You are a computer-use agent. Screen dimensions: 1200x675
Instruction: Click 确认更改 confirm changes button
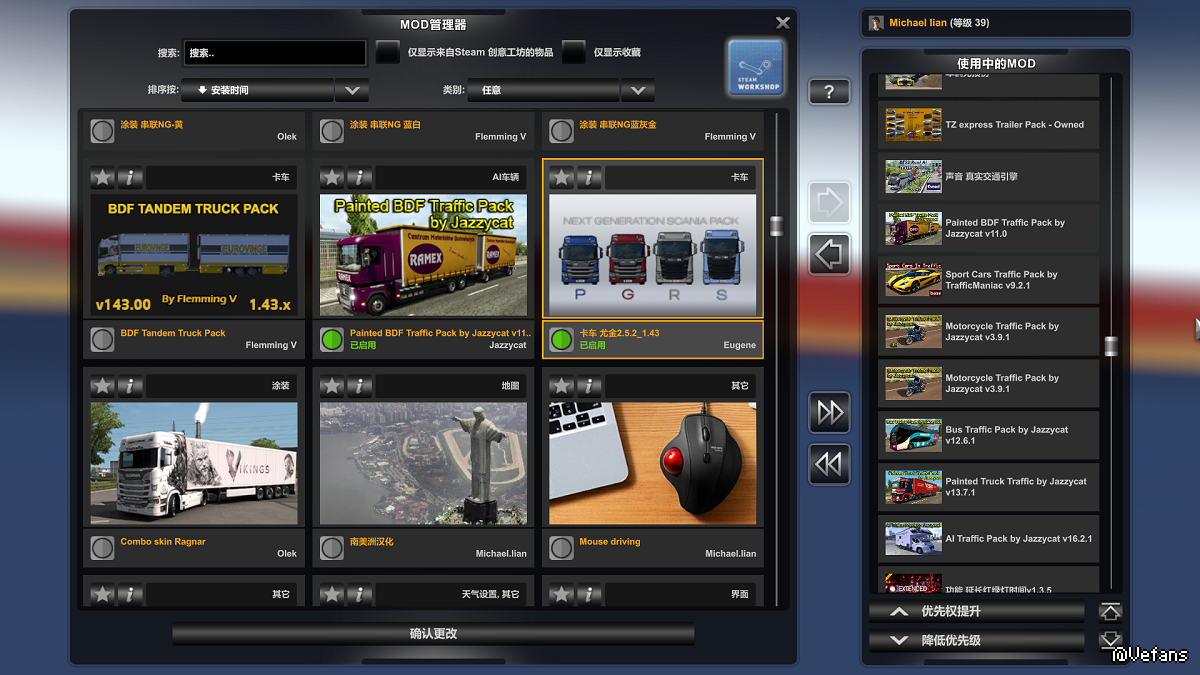pos(434,634)
